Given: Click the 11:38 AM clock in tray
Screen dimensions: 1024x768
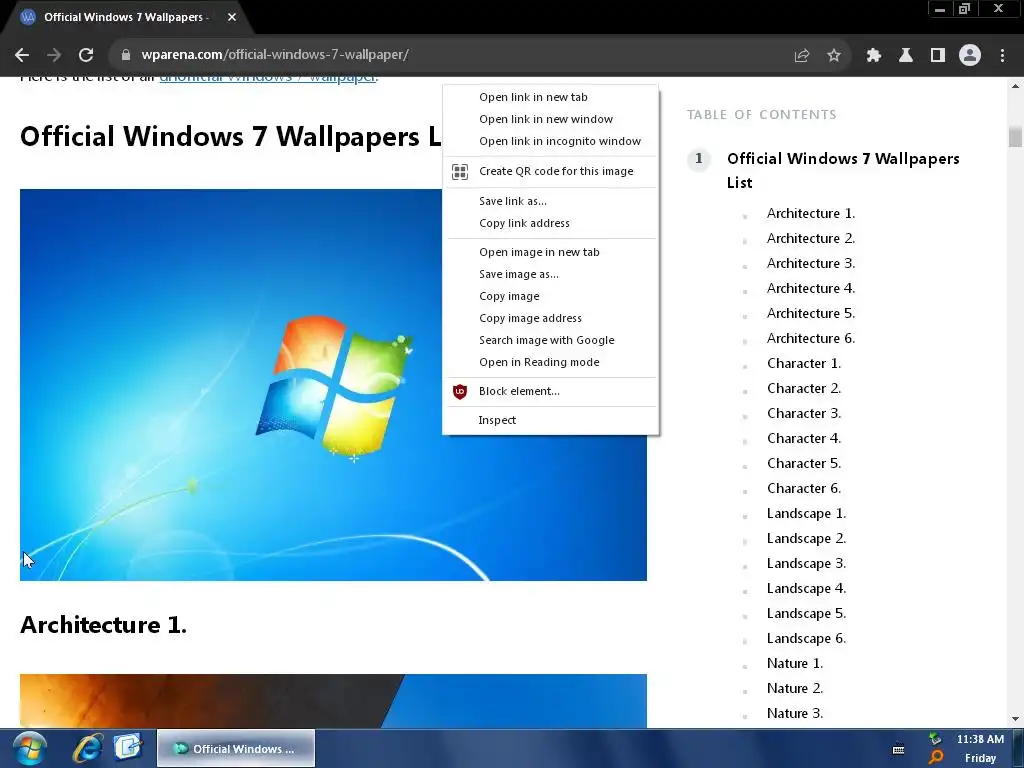Looking at the screenshot, I should click(980, 739).
